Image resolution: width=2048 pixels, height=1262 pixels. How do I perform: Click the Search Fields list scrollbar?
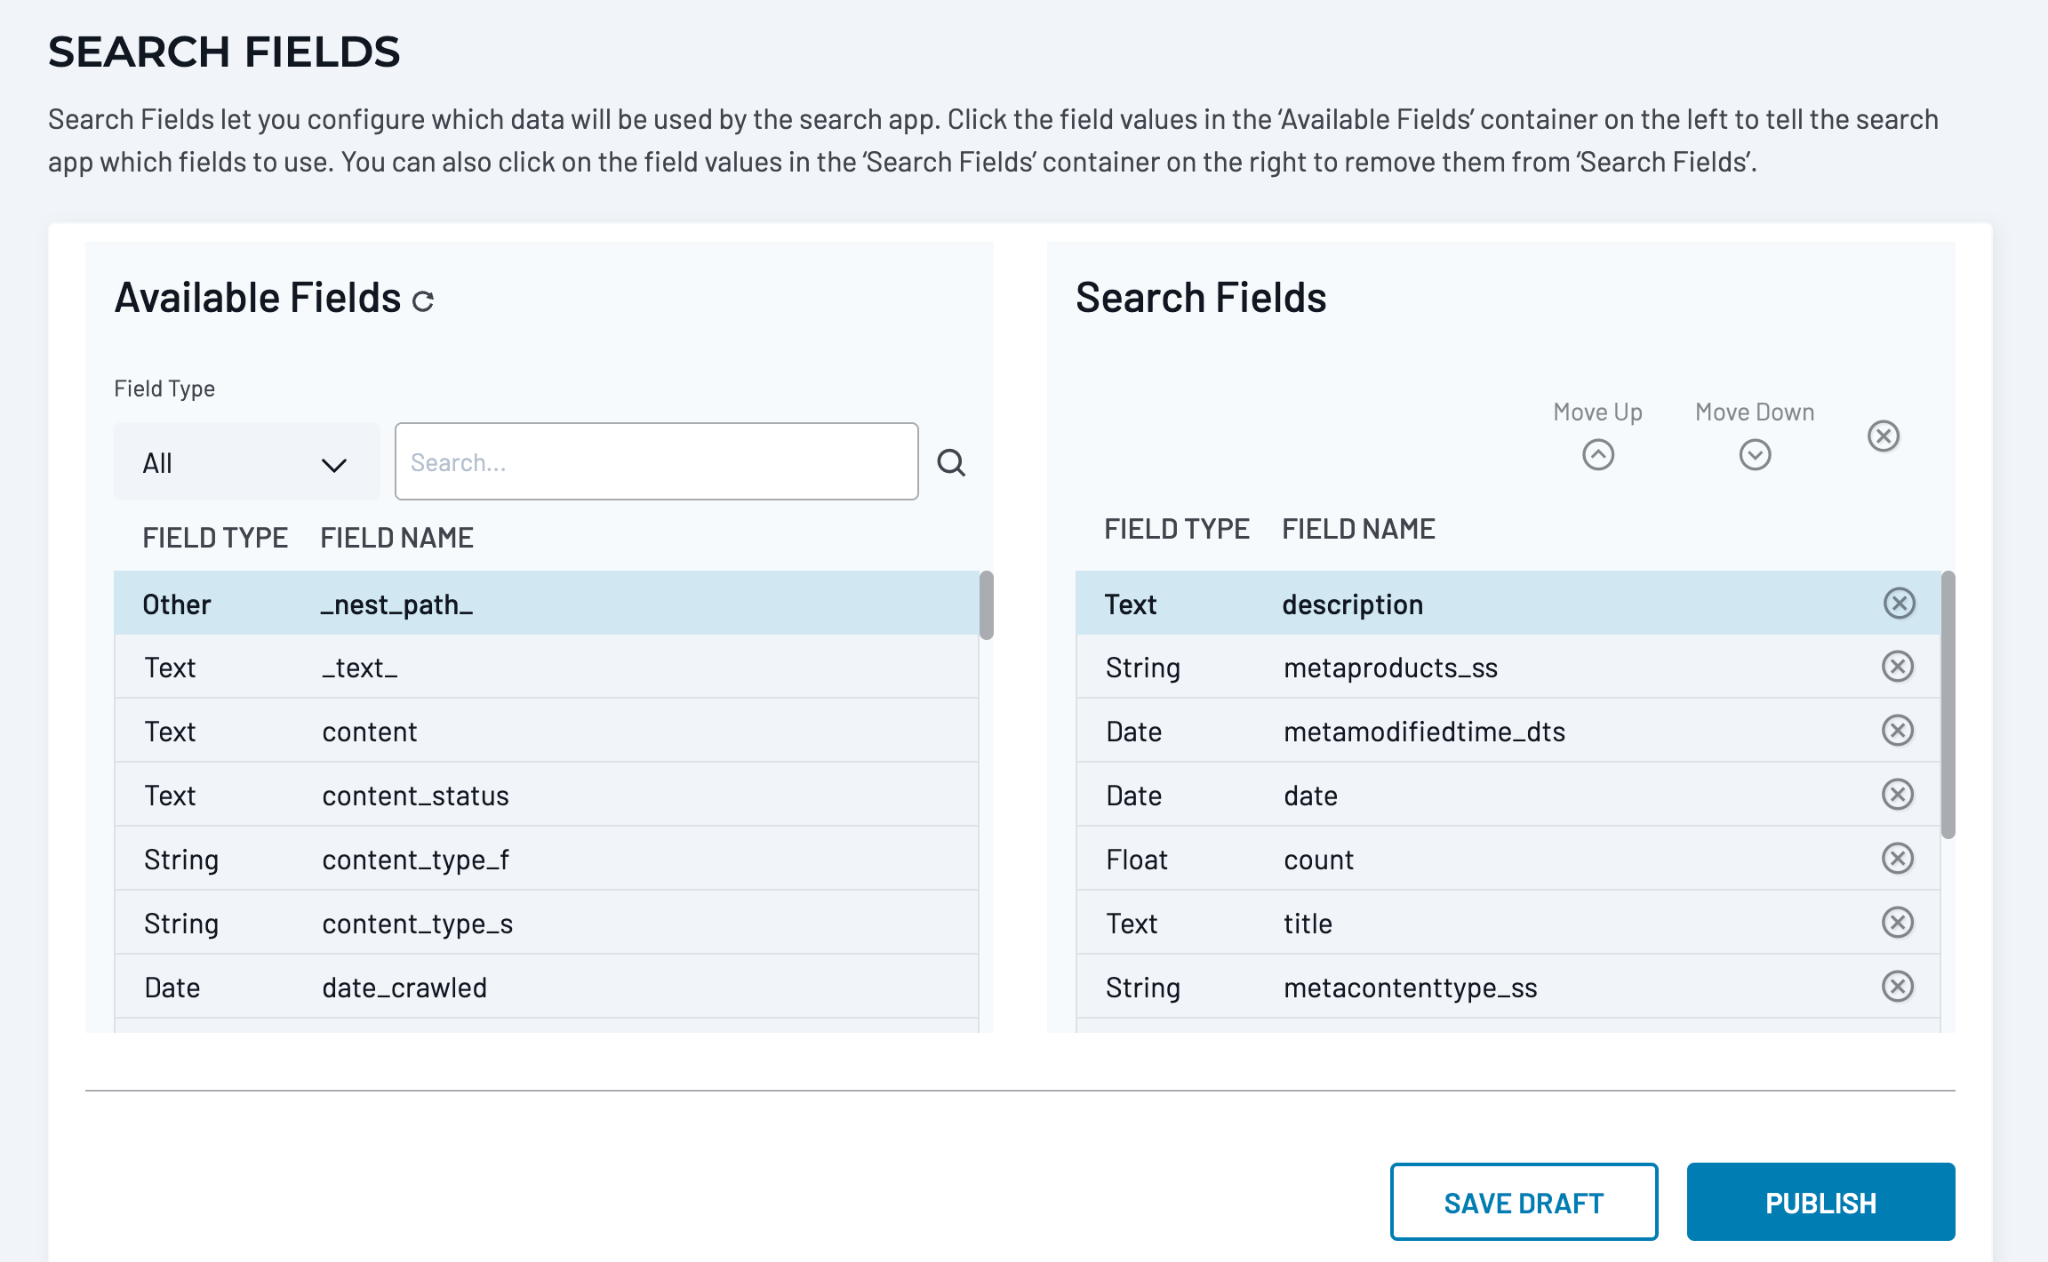1947,705
